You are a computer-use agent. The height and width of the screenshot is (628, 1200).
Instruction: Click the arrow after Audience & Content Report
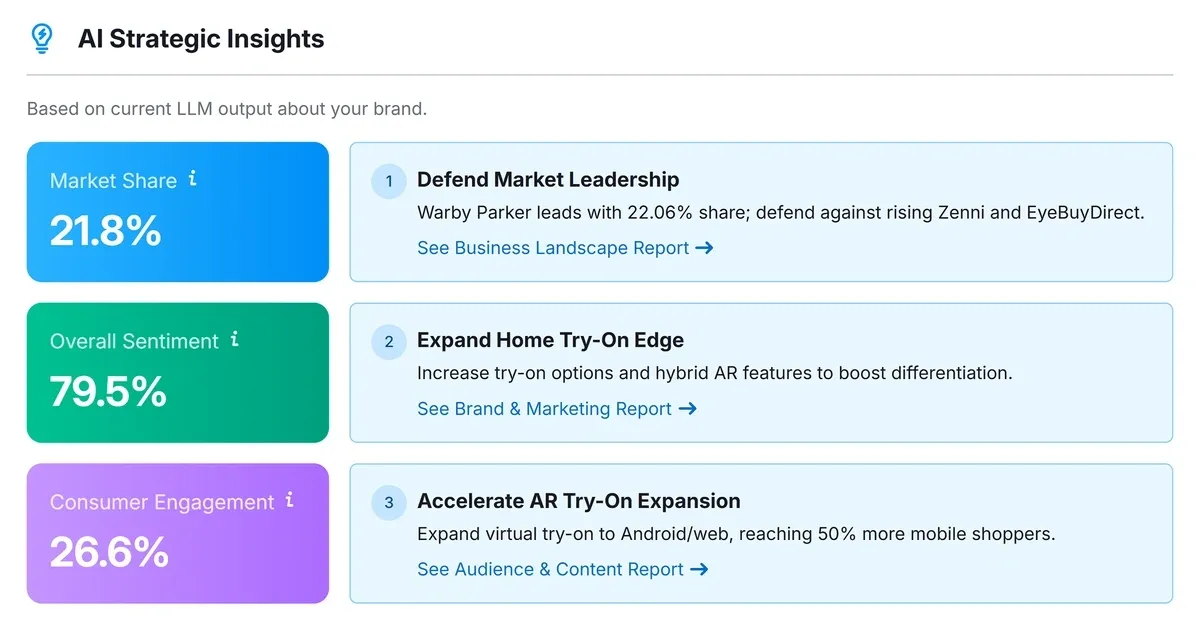click(699, 569)
